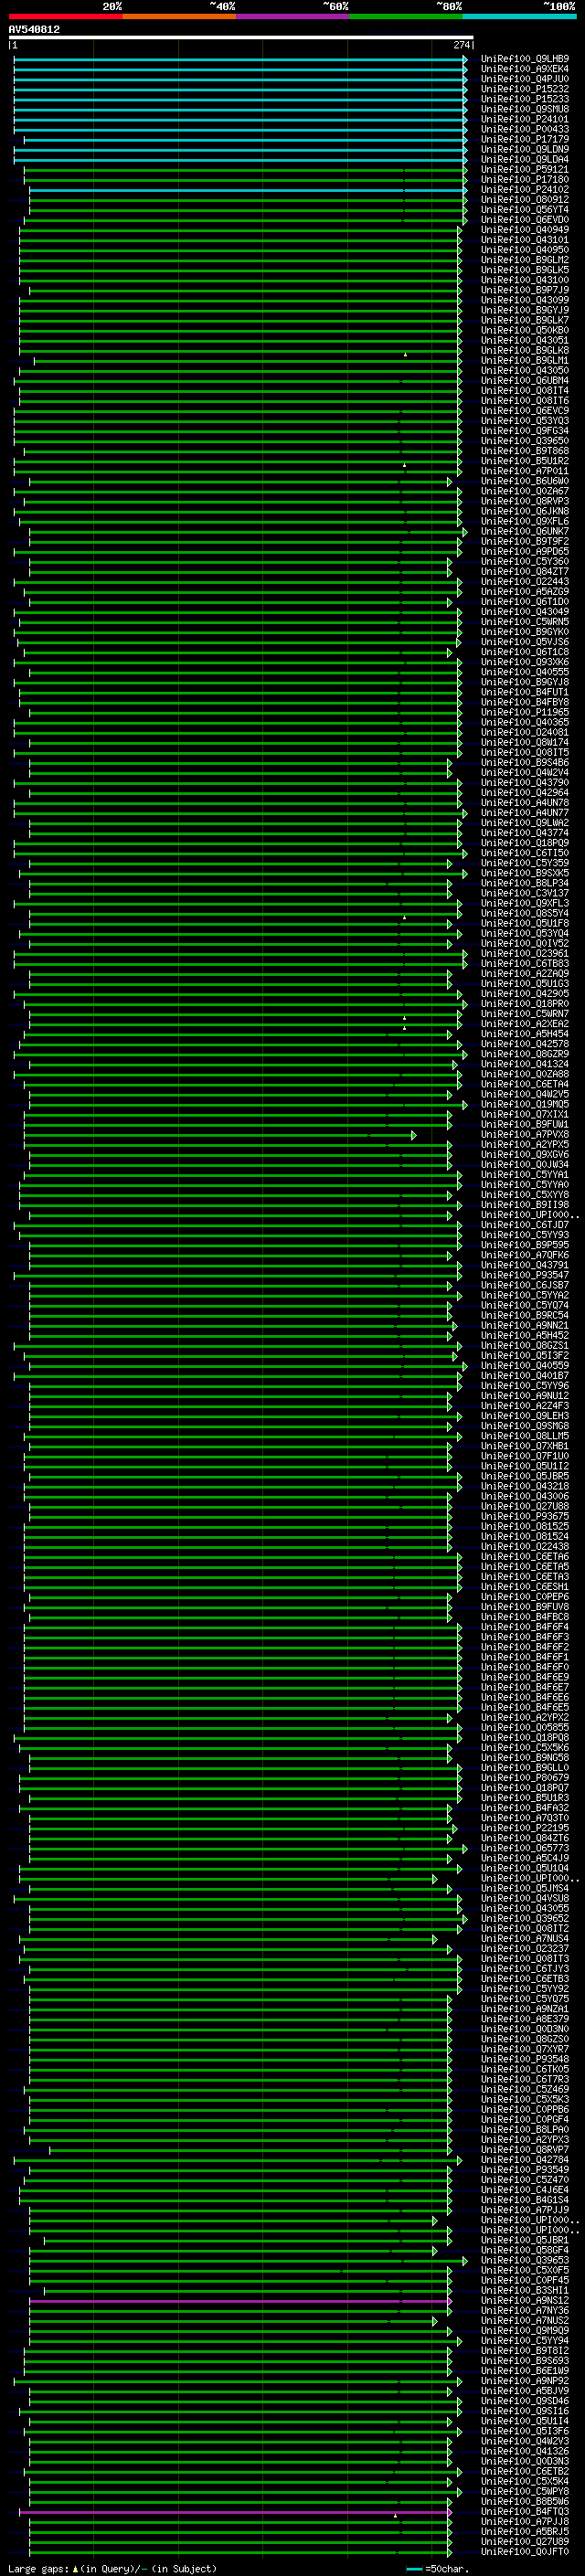
Task: Click the short green bar for UniRef100_A7PVX8
Action: tap(220, 1135)
